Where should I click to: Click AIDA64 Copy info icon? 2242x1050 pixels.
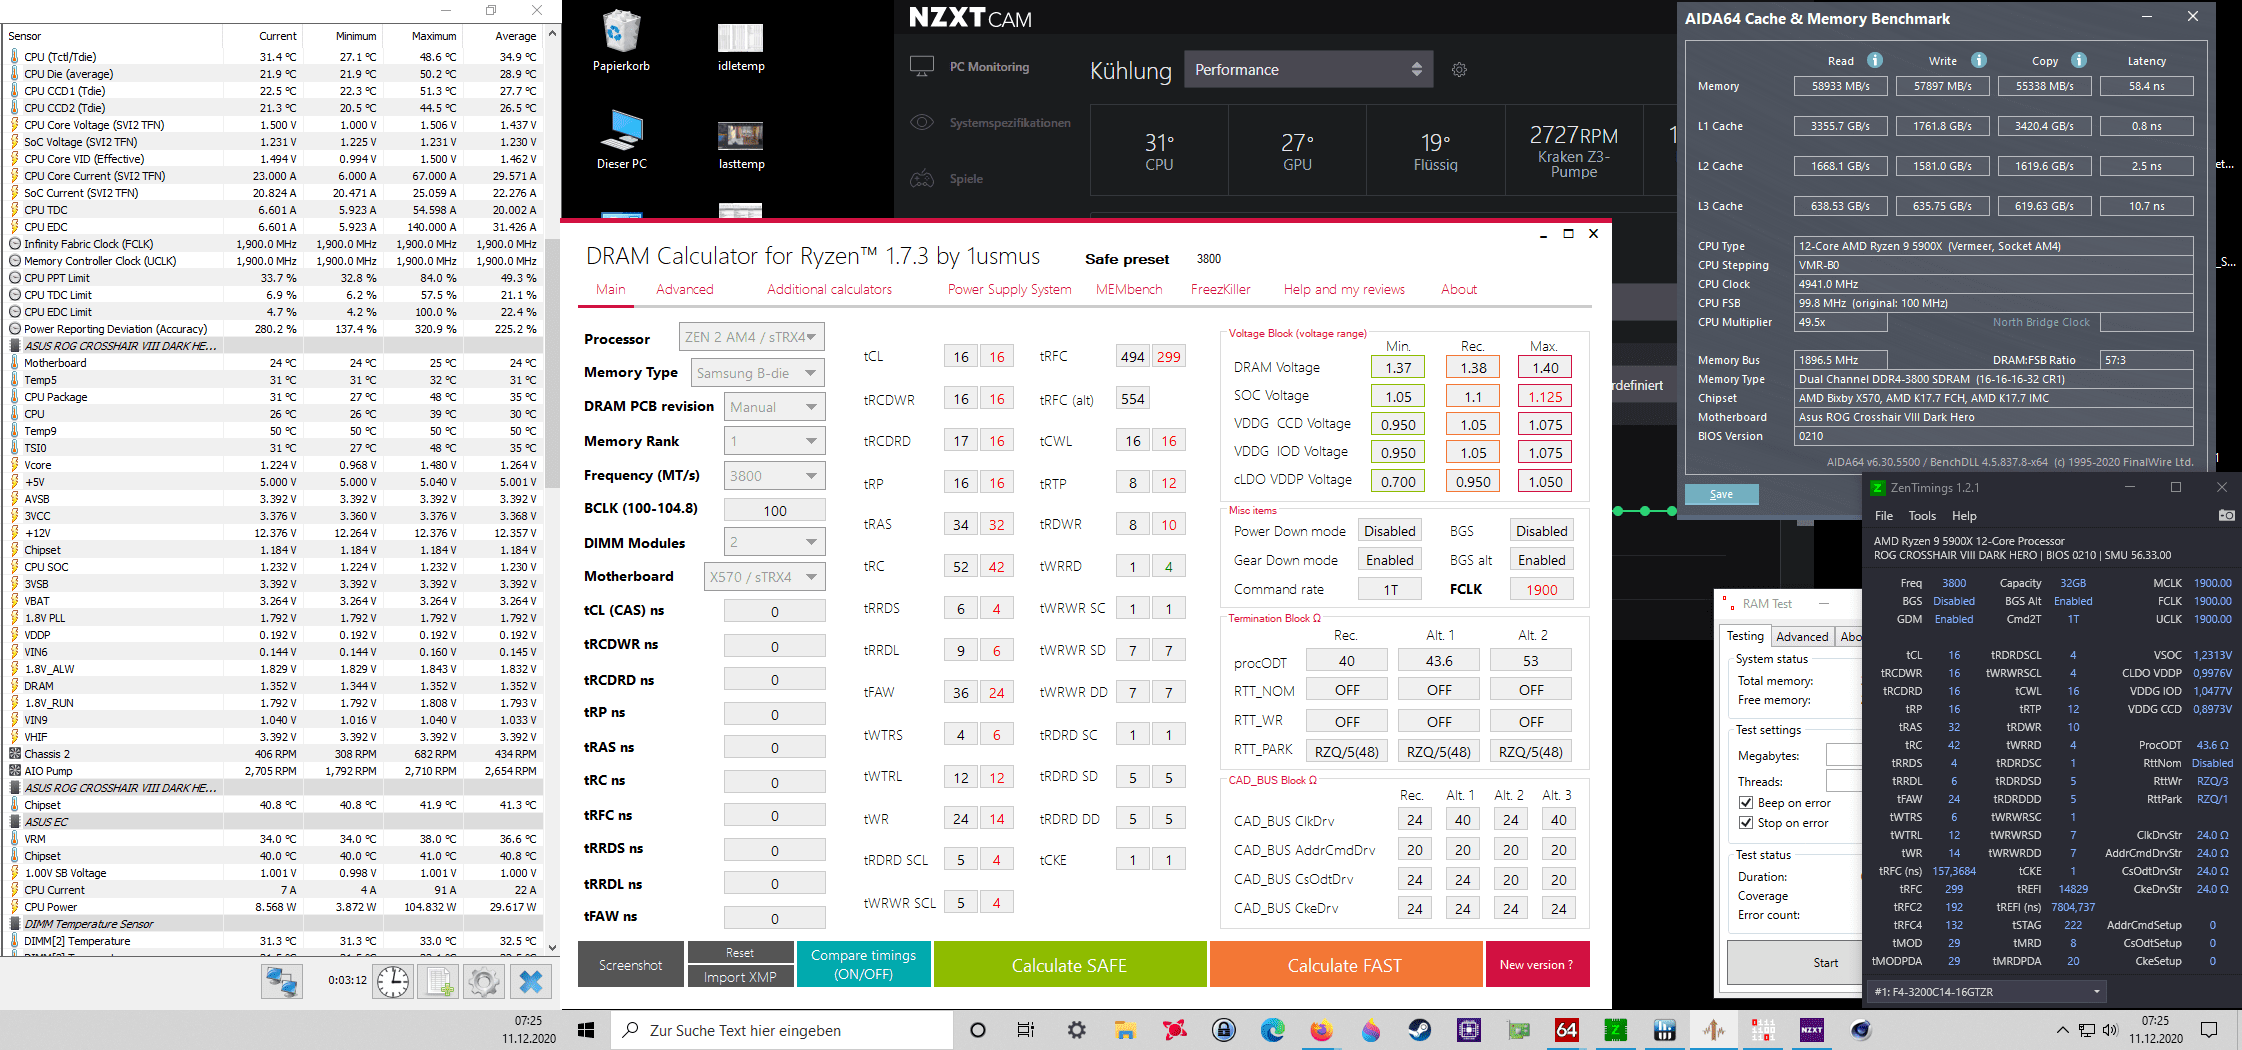click(2078, 60)
